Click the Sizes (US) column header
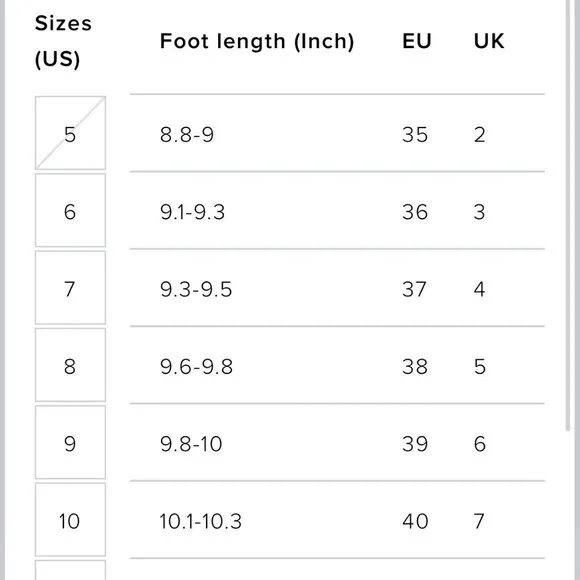Viewport: 580px width, 580px height. coord(63,41)
